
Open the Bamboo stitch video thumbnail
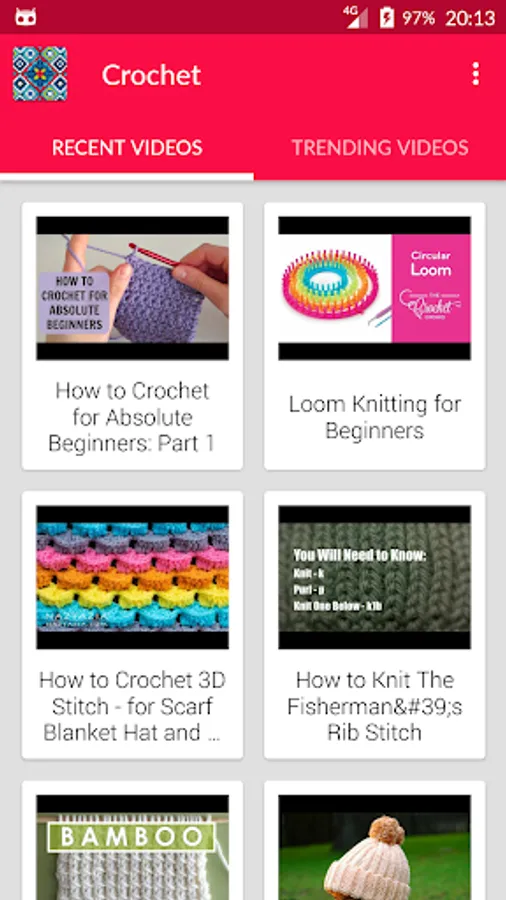133,847
